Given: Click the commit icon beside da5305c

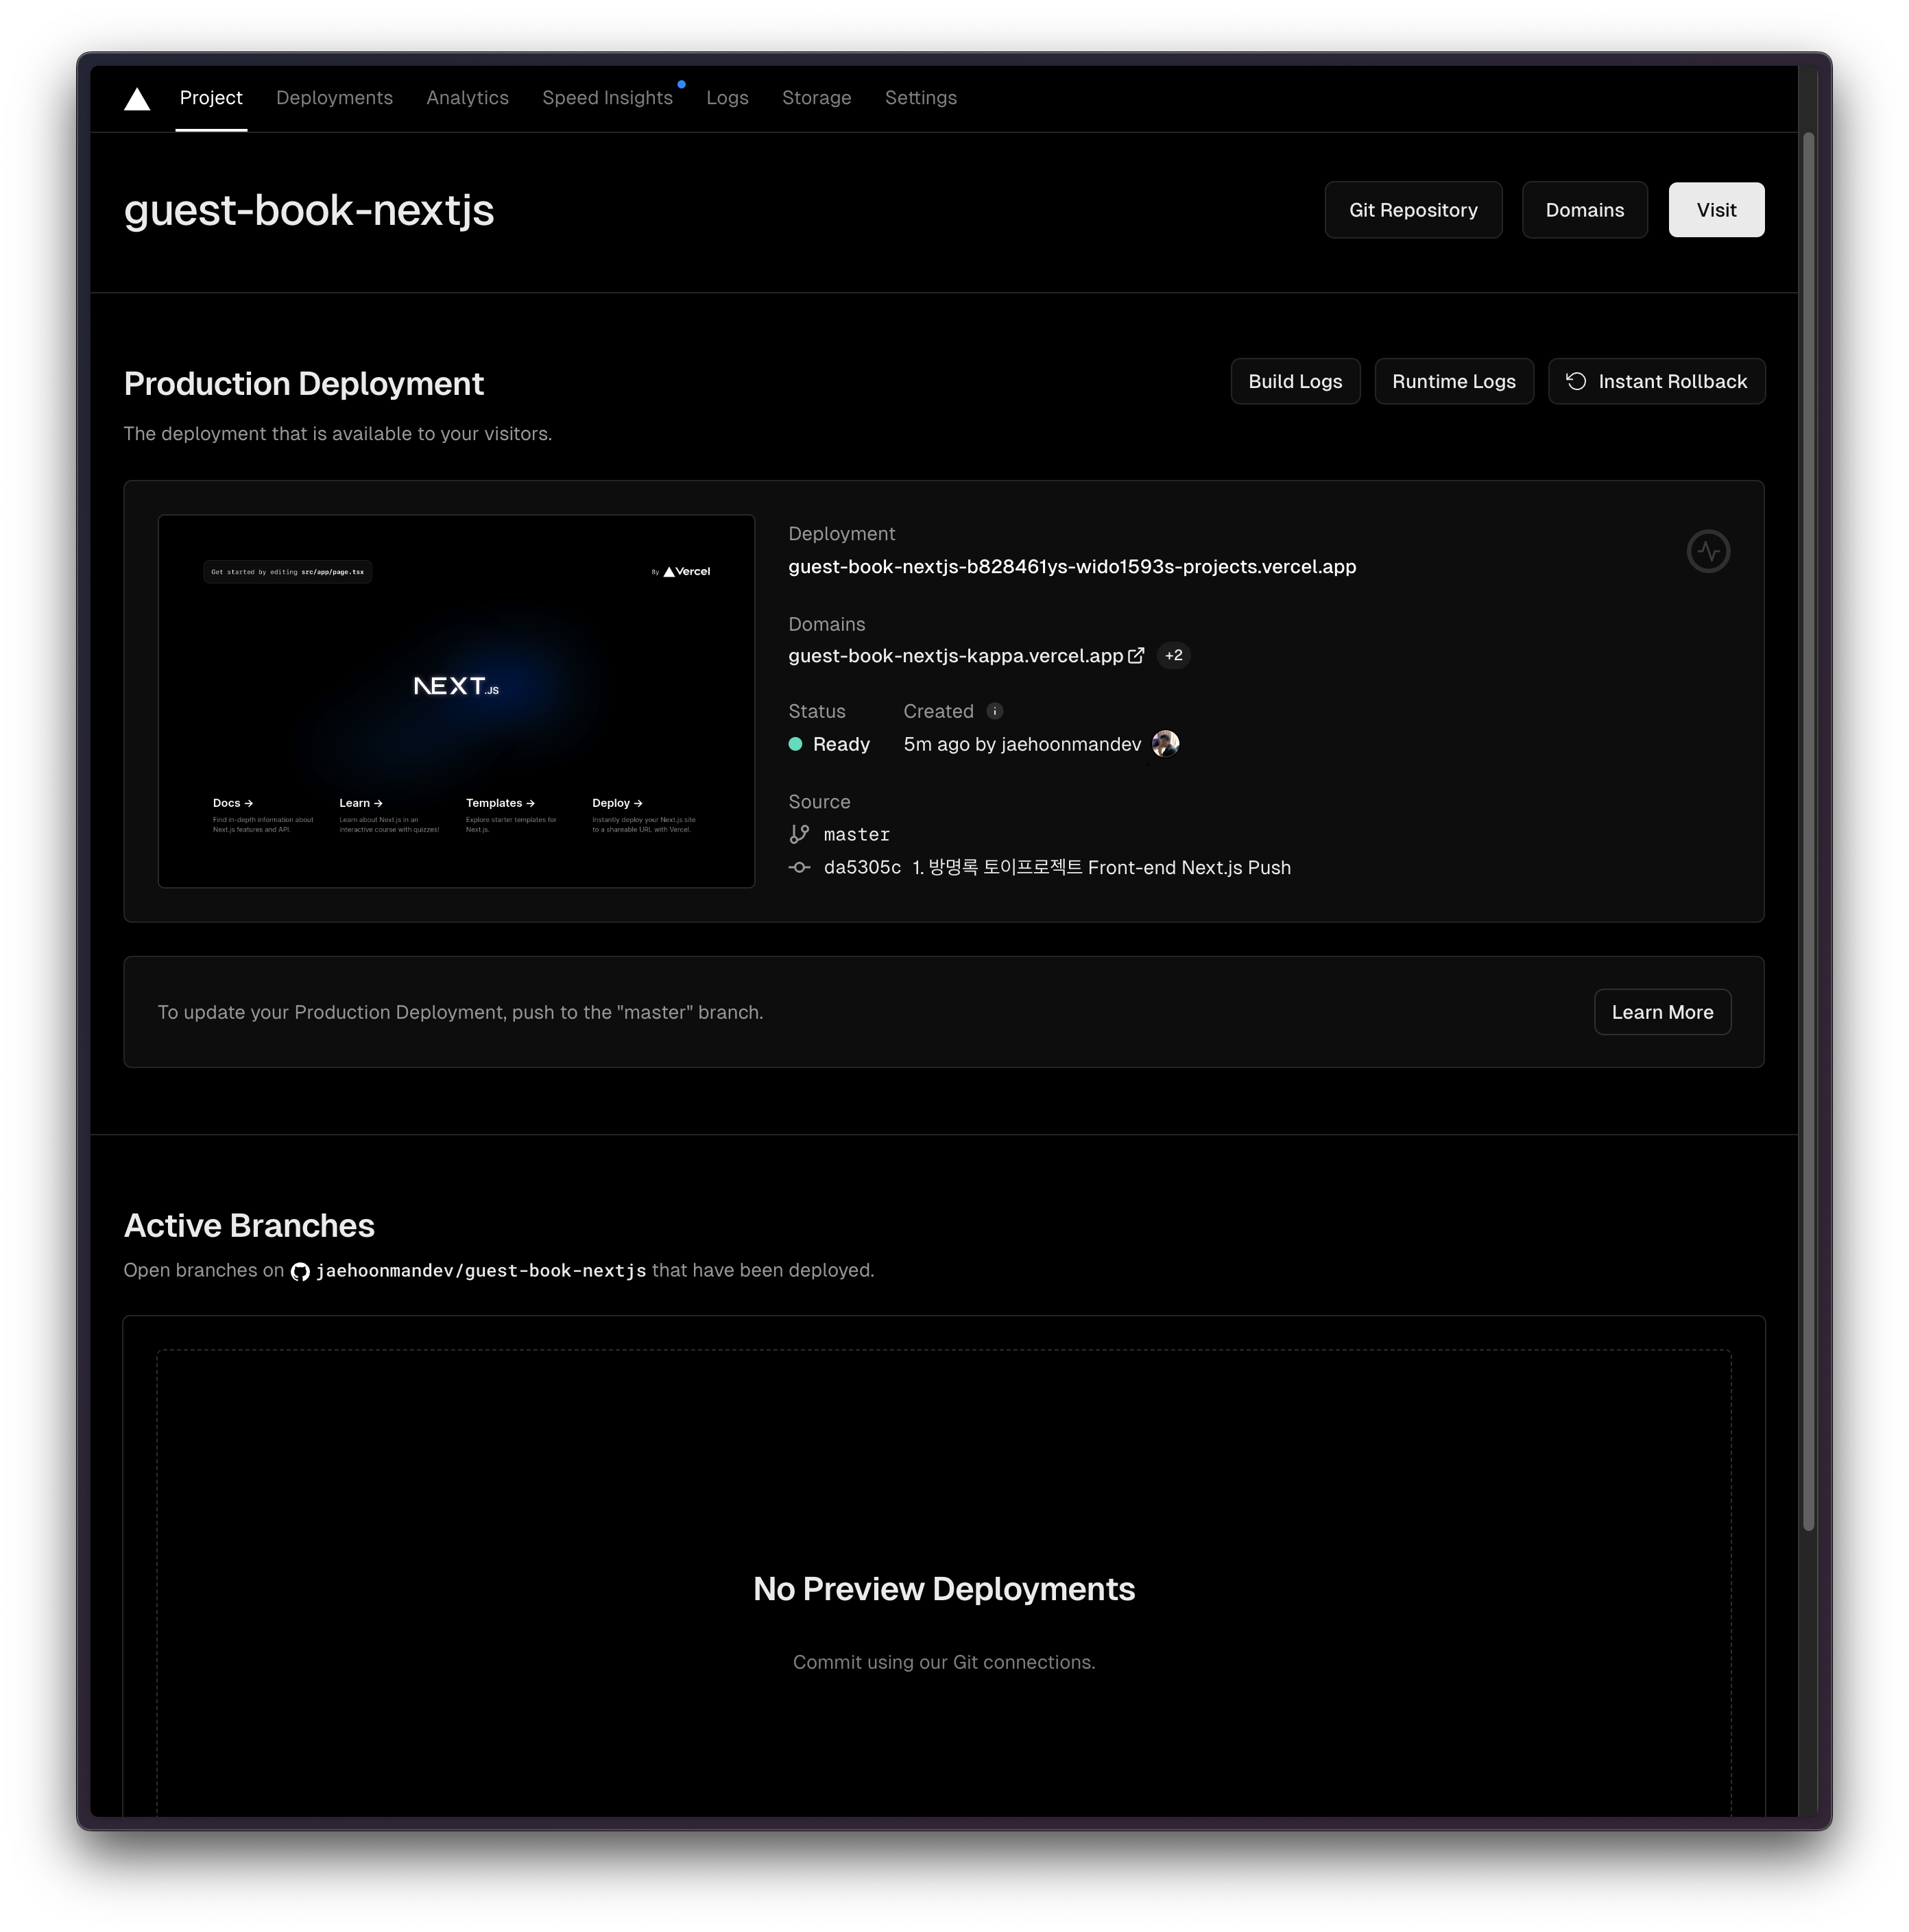Looking at the screenshot, I should point(799,868).
